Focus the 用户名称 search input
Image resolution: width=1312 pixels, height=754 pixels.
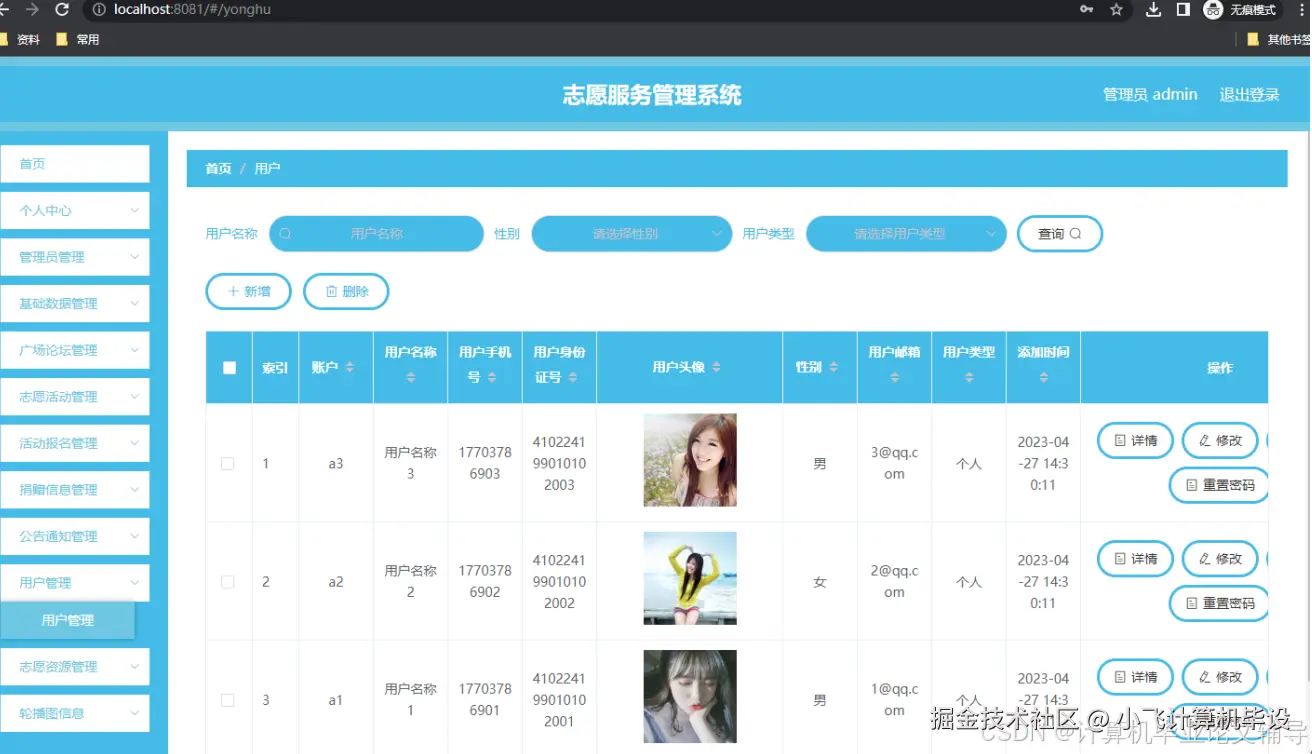[377, 234]
